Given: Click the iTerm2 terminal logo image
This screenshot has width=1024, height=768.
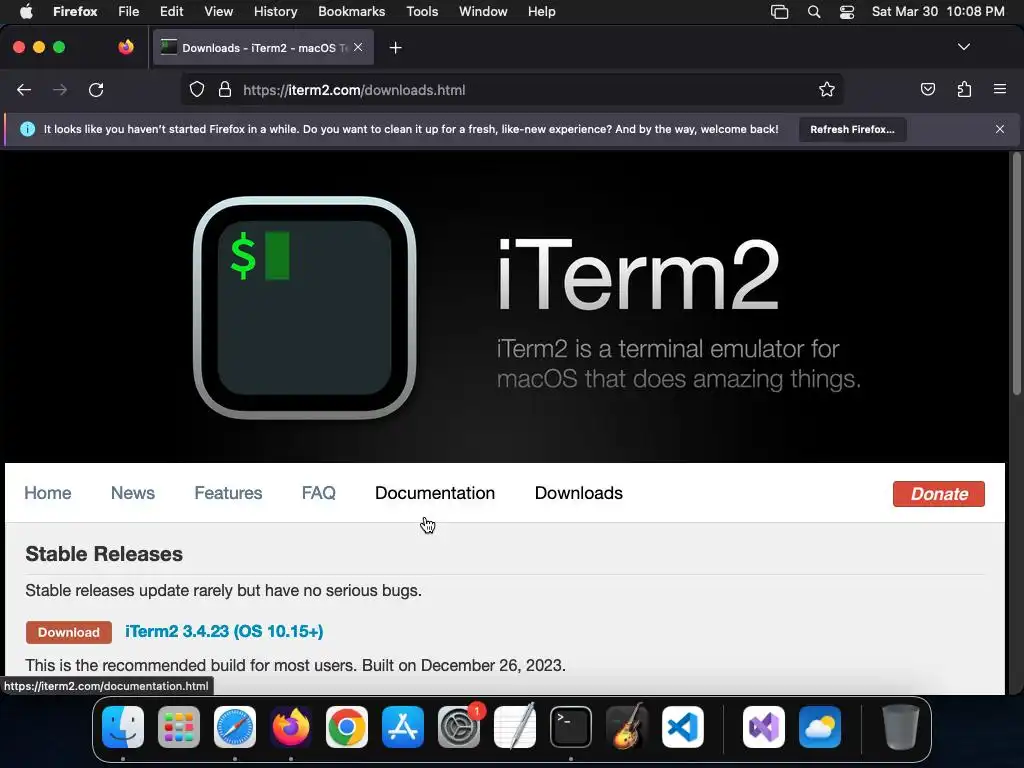Looking at the screenshot, I should (304, 308).
